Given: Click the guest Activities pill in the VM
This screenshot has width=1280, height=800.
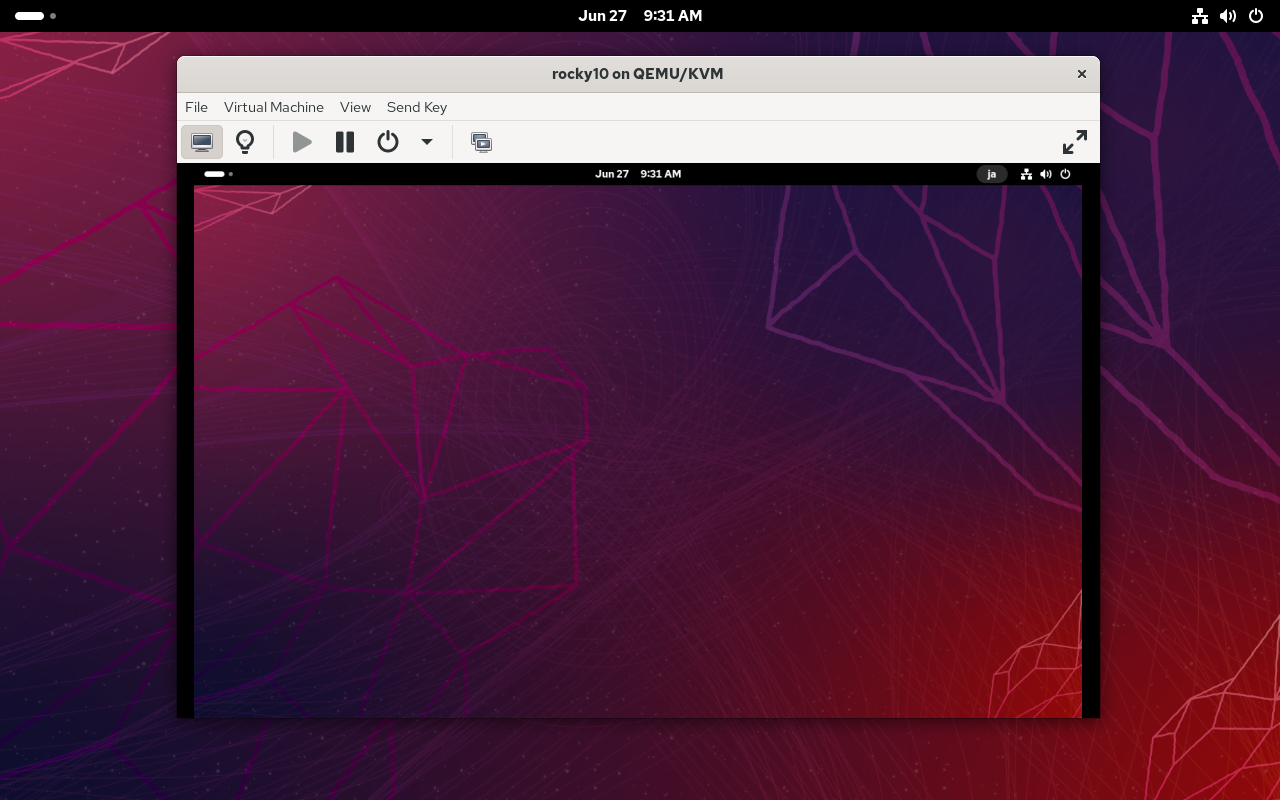Looking at the screenshot, I should point(214,174).
